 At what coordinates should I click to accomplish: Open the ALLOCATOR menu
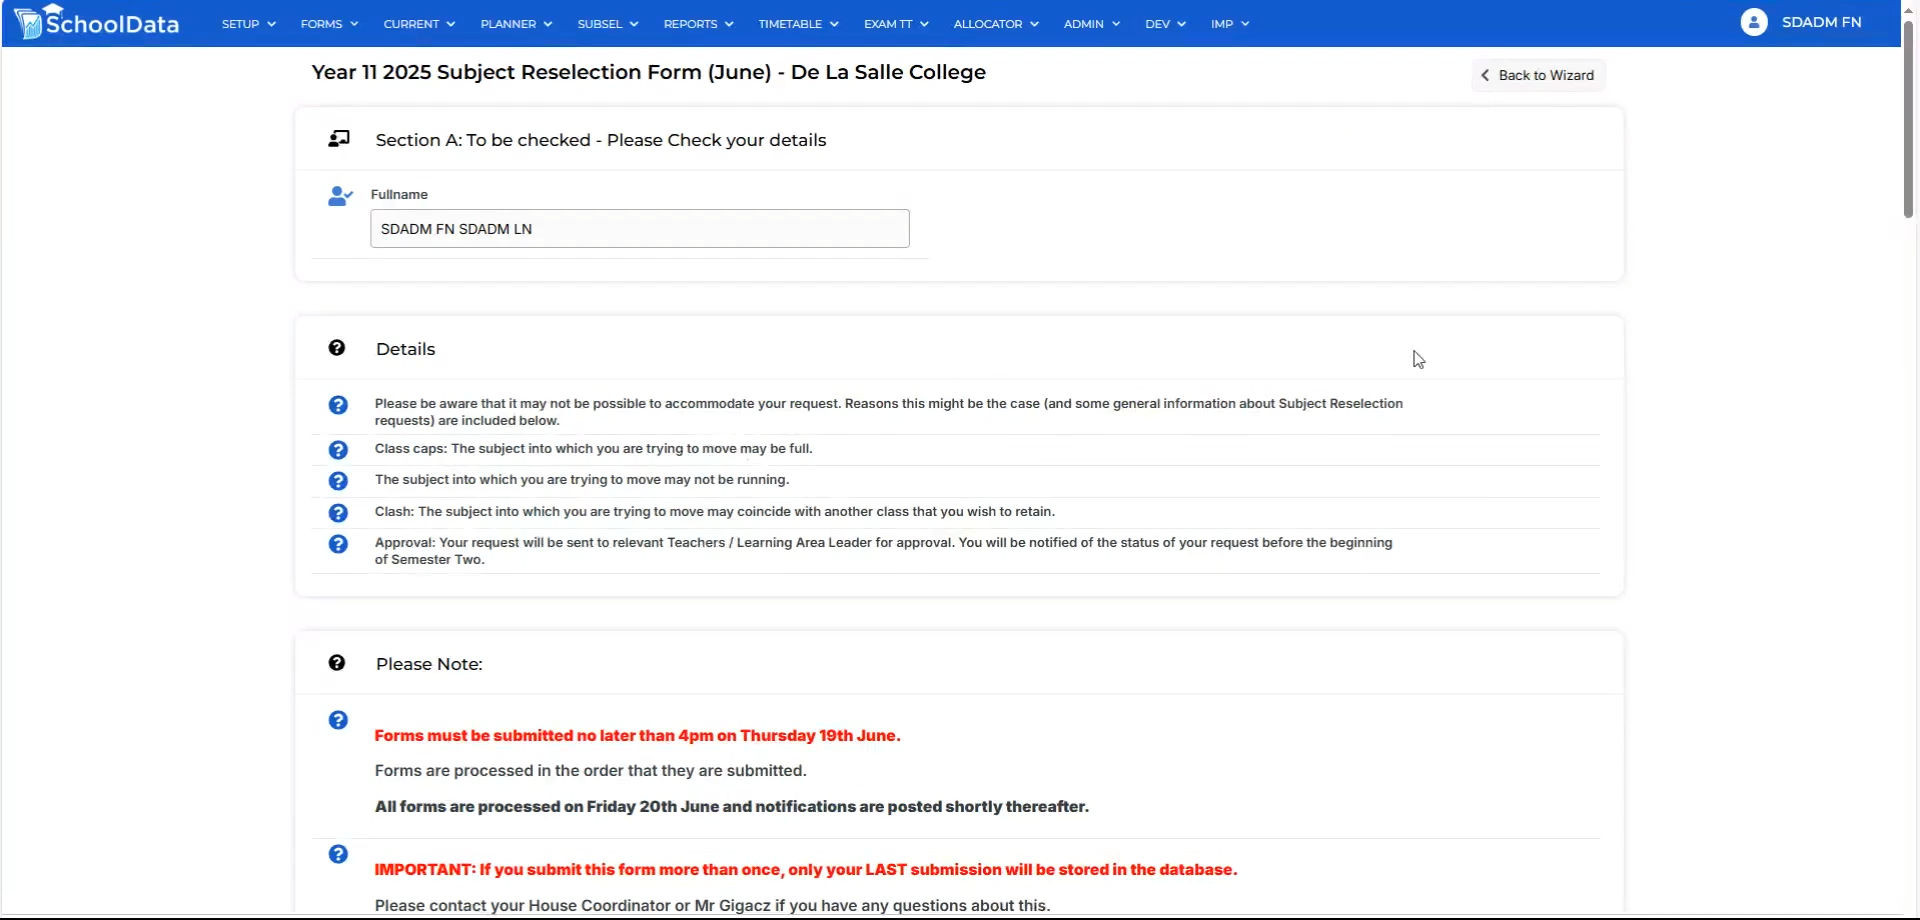996,24
